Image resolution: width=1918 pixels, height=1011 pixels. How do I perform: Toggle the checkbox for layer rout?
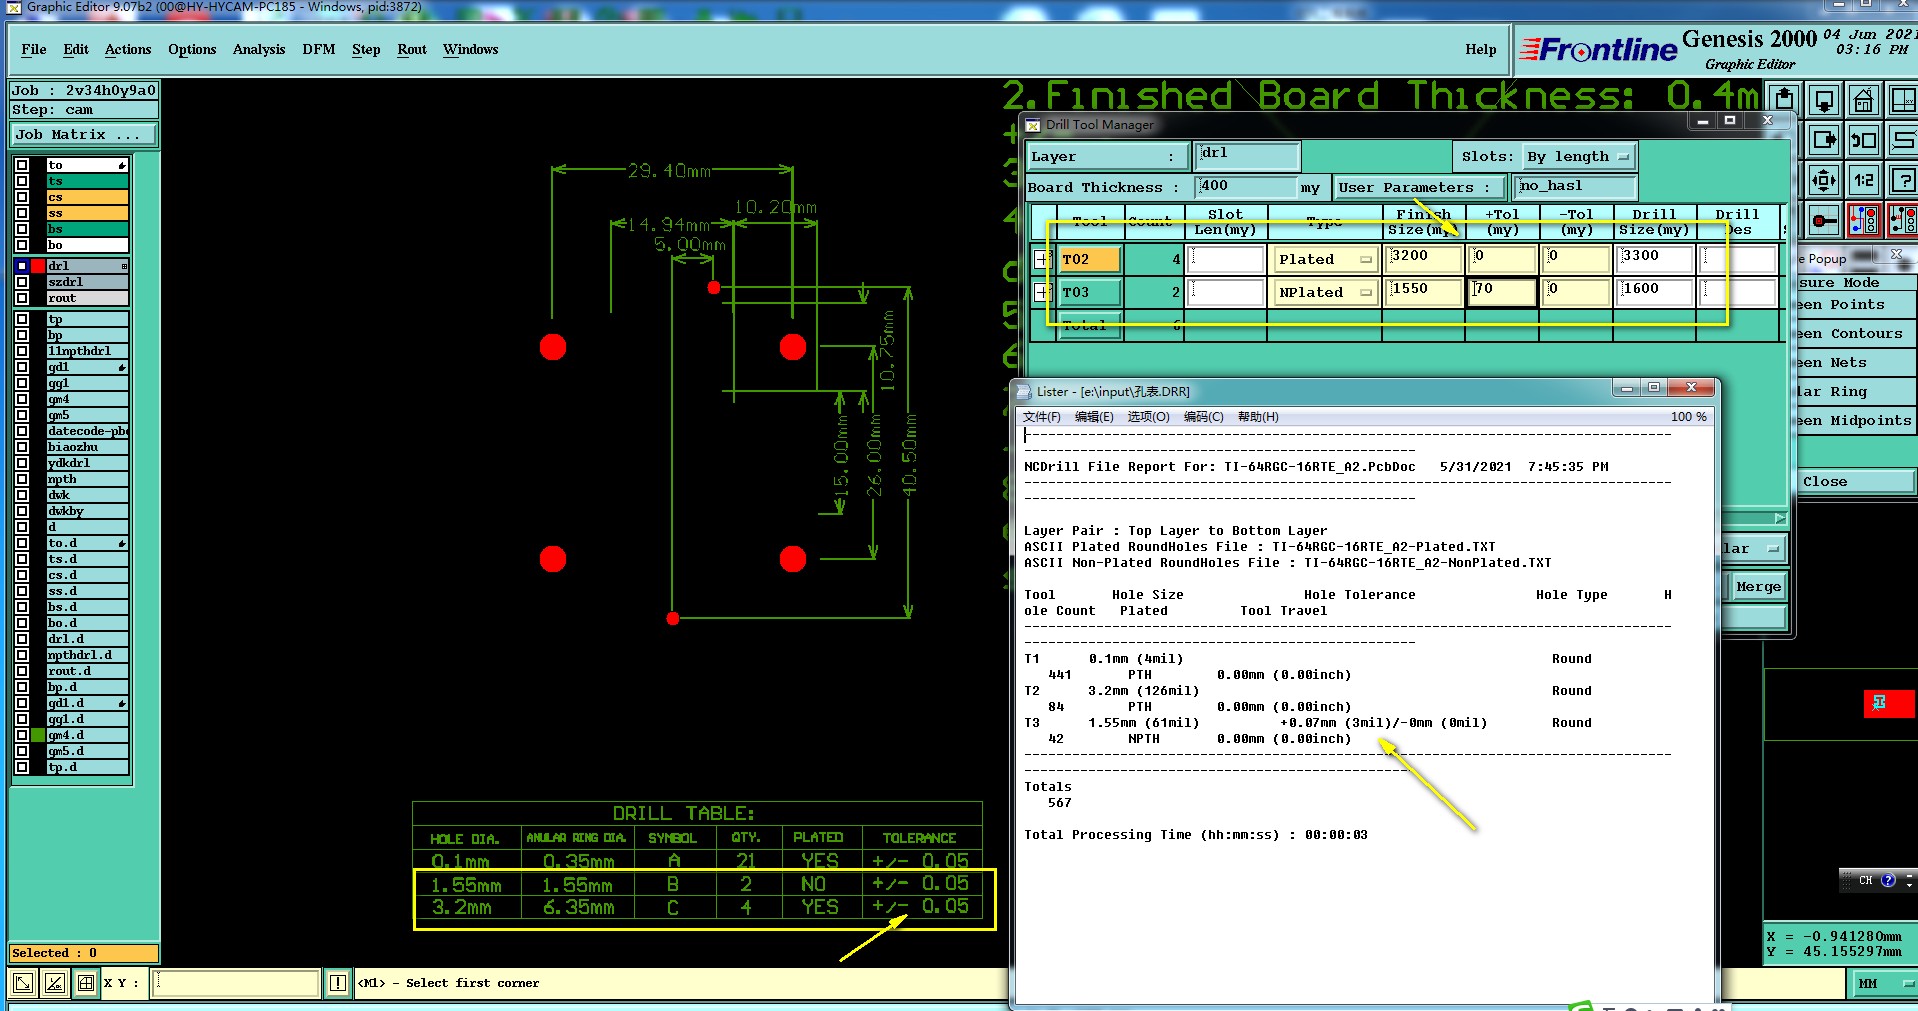click(22, 298)
